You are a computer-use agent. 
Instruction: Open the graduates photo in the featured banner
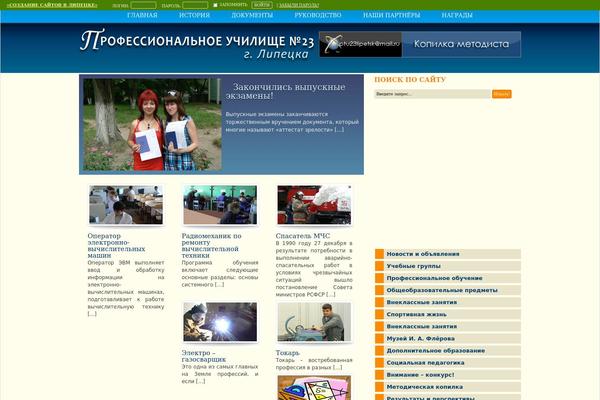[152, 124]
